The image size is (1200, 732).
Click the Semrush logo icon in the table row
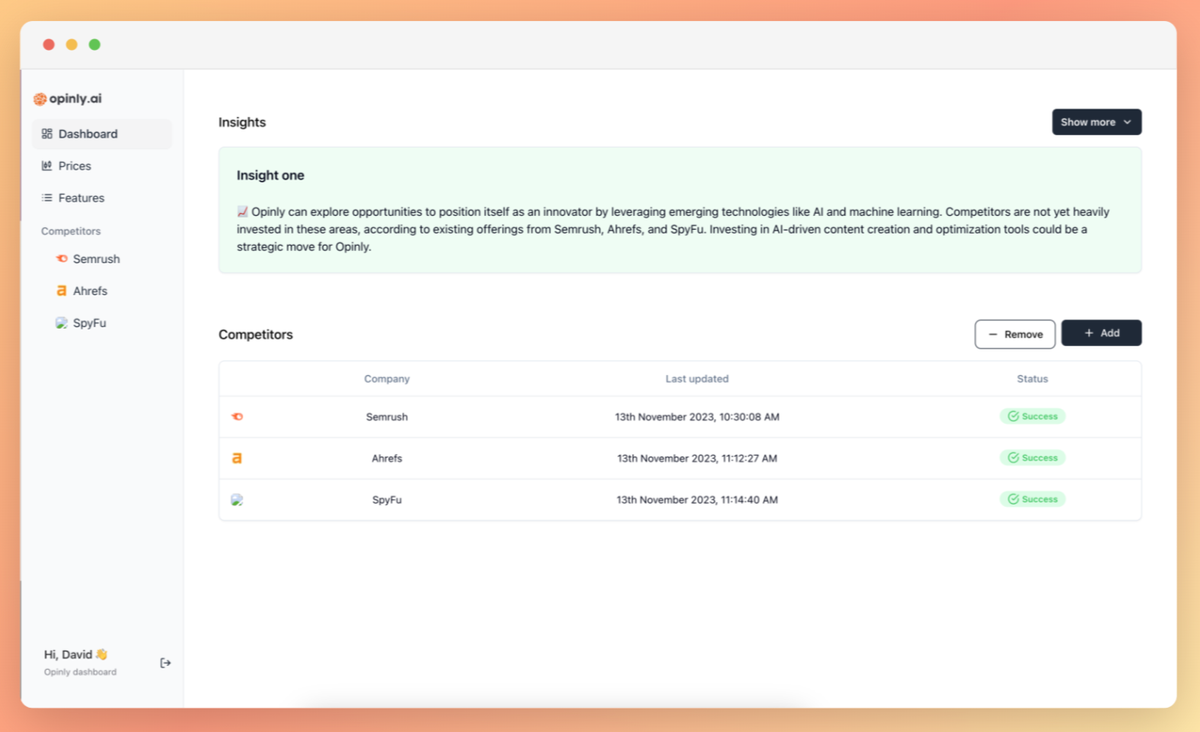pyautogui.click(x=237, y=416)
